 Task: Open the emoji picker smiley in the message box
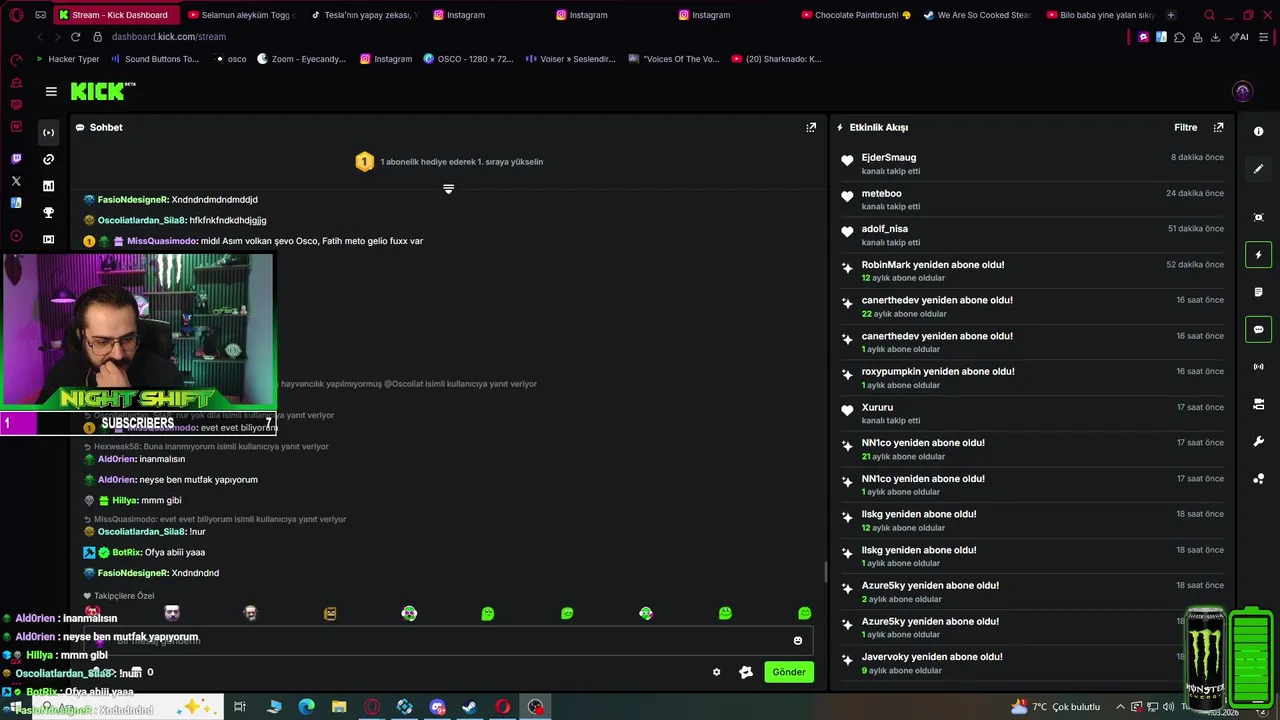point(797,641)
